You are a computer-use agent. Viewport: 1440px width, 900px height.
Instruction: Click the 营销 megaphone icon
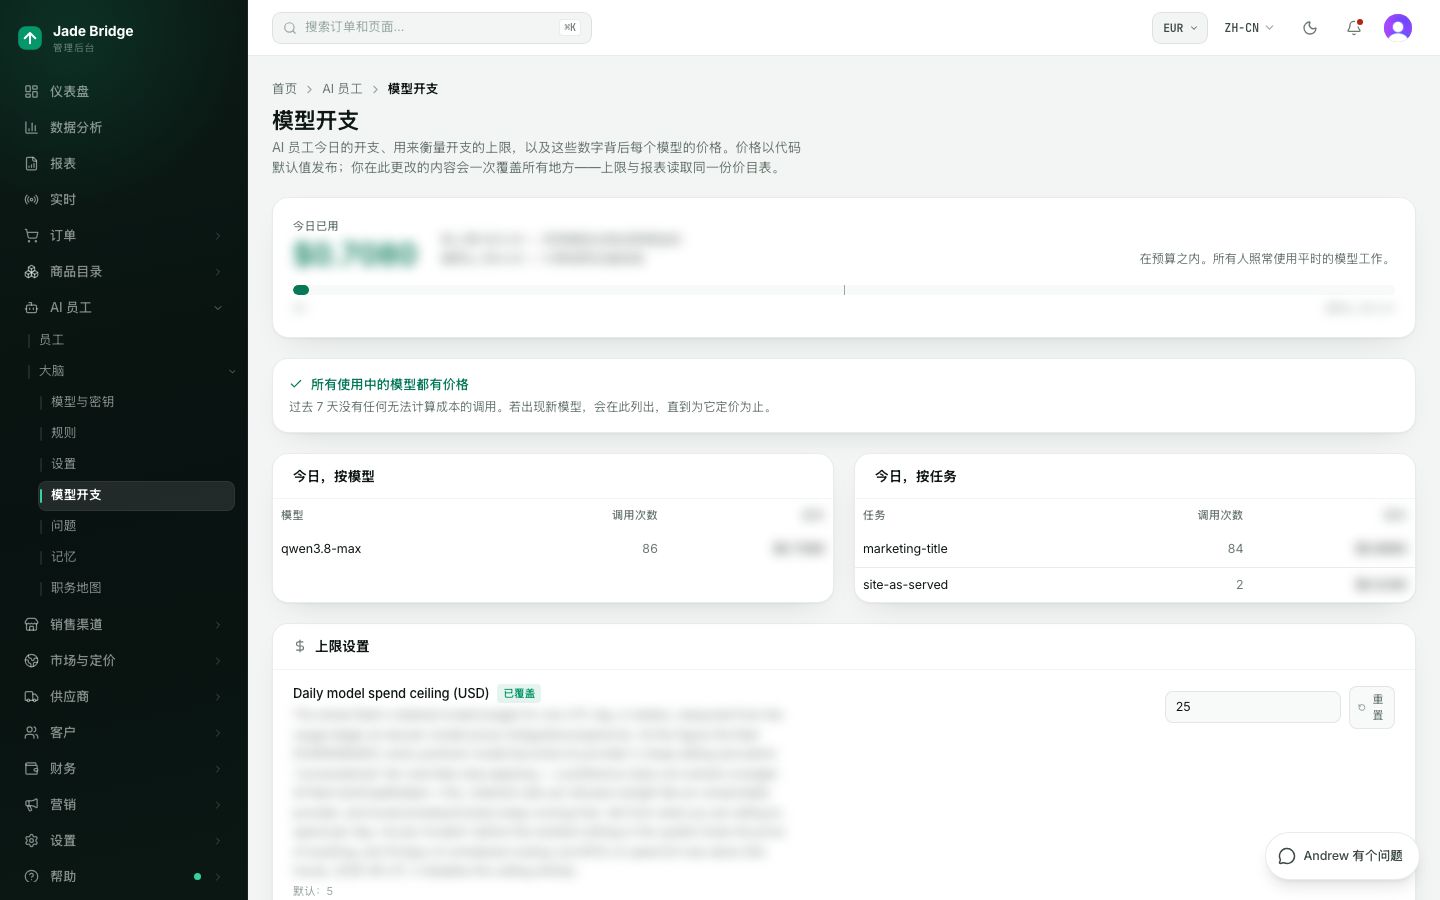[31, 804]
